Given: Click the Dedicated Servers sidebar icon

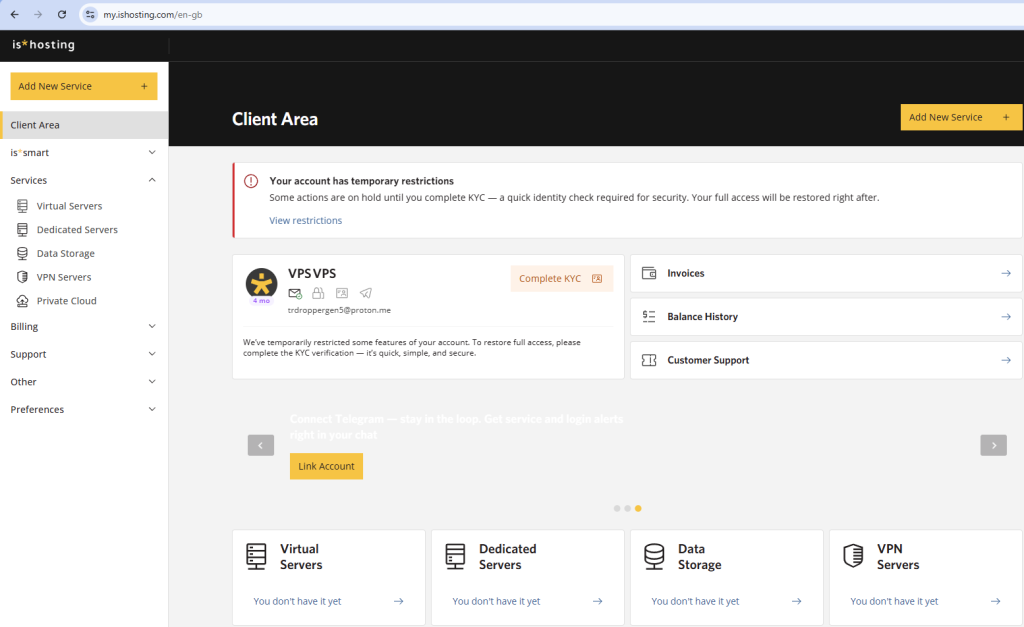Looking at the screenshot, I should point(22,230).
